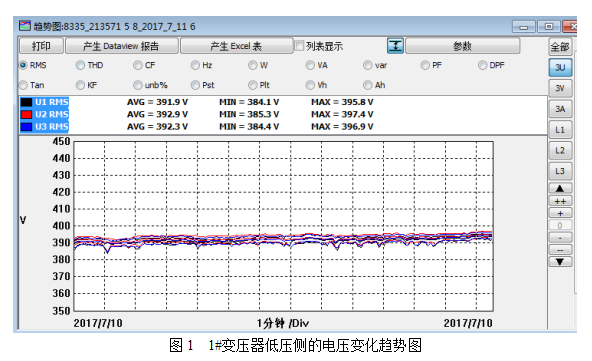592x361 pixels.
Task: Select the unb% radio option
Action: [x=138, y=85]
